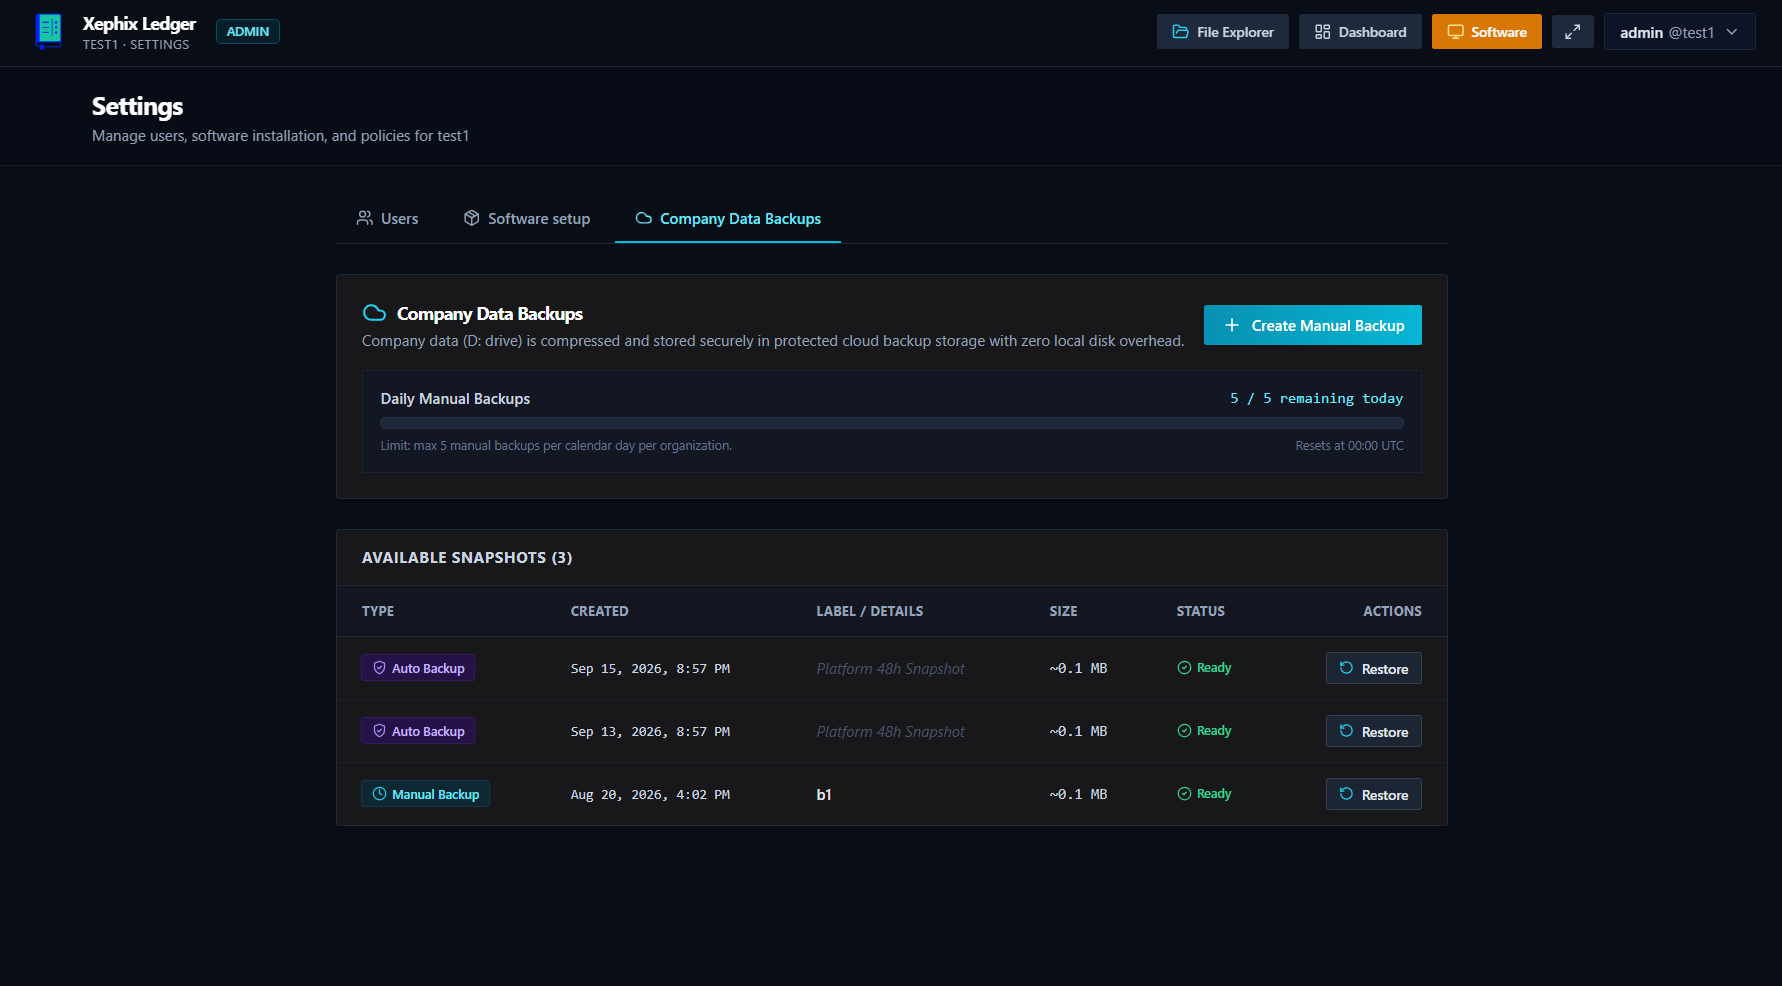Viewport: 1782px width, 986px height.
Task: Click Auto Backup badge for Sep 15
Action: pos(418,668)
